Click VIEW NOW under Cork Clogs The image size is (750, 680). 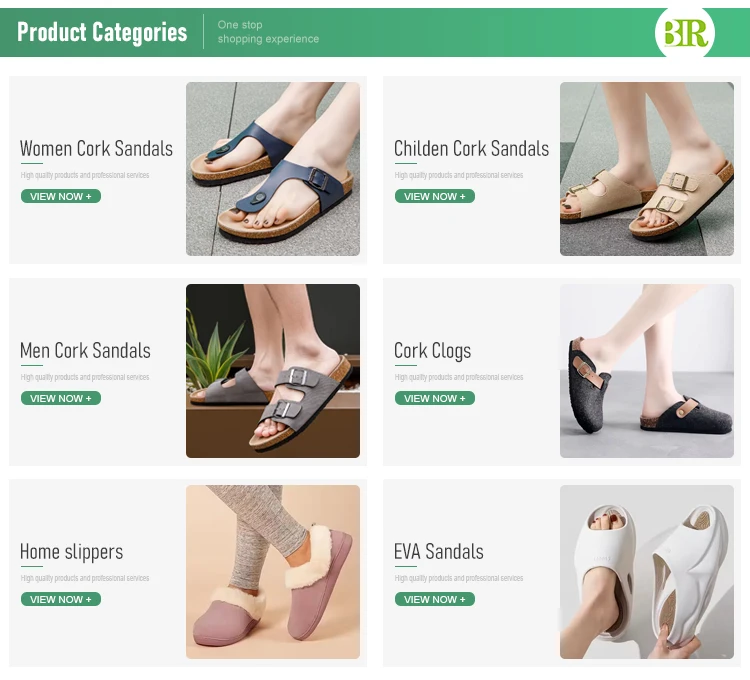(x=435, y=398)
